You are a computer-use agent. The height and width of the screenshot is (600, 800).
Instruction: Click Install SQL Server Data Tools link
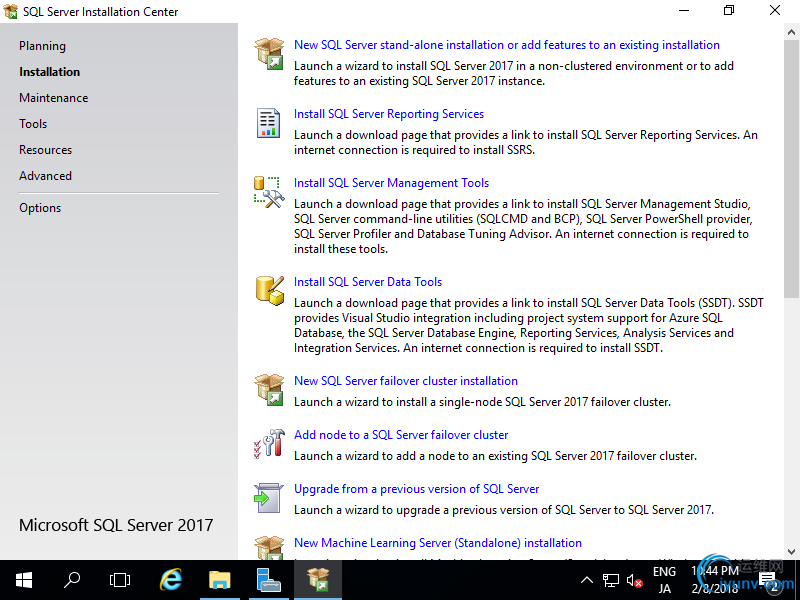click(x=368, y=282)
